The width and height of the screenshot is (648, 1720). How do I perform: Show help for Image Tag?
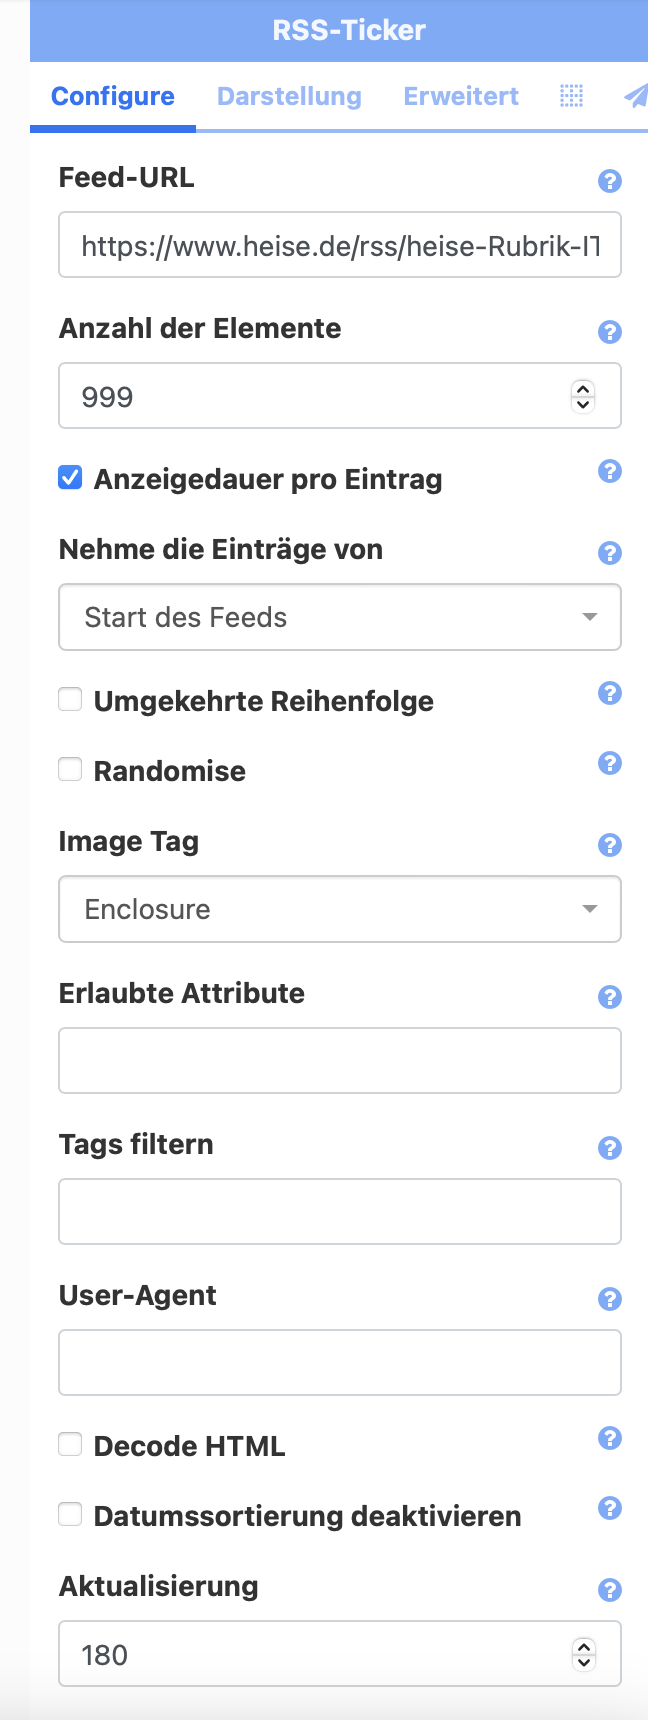(609, 845)
